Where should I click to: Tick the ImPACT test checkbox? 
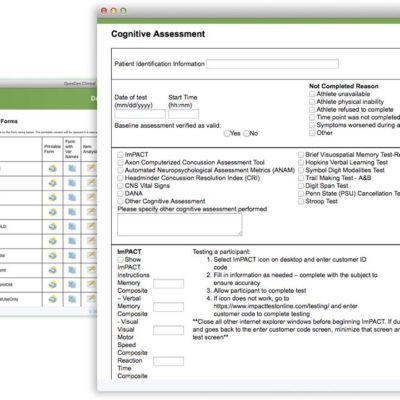point(120,155)
